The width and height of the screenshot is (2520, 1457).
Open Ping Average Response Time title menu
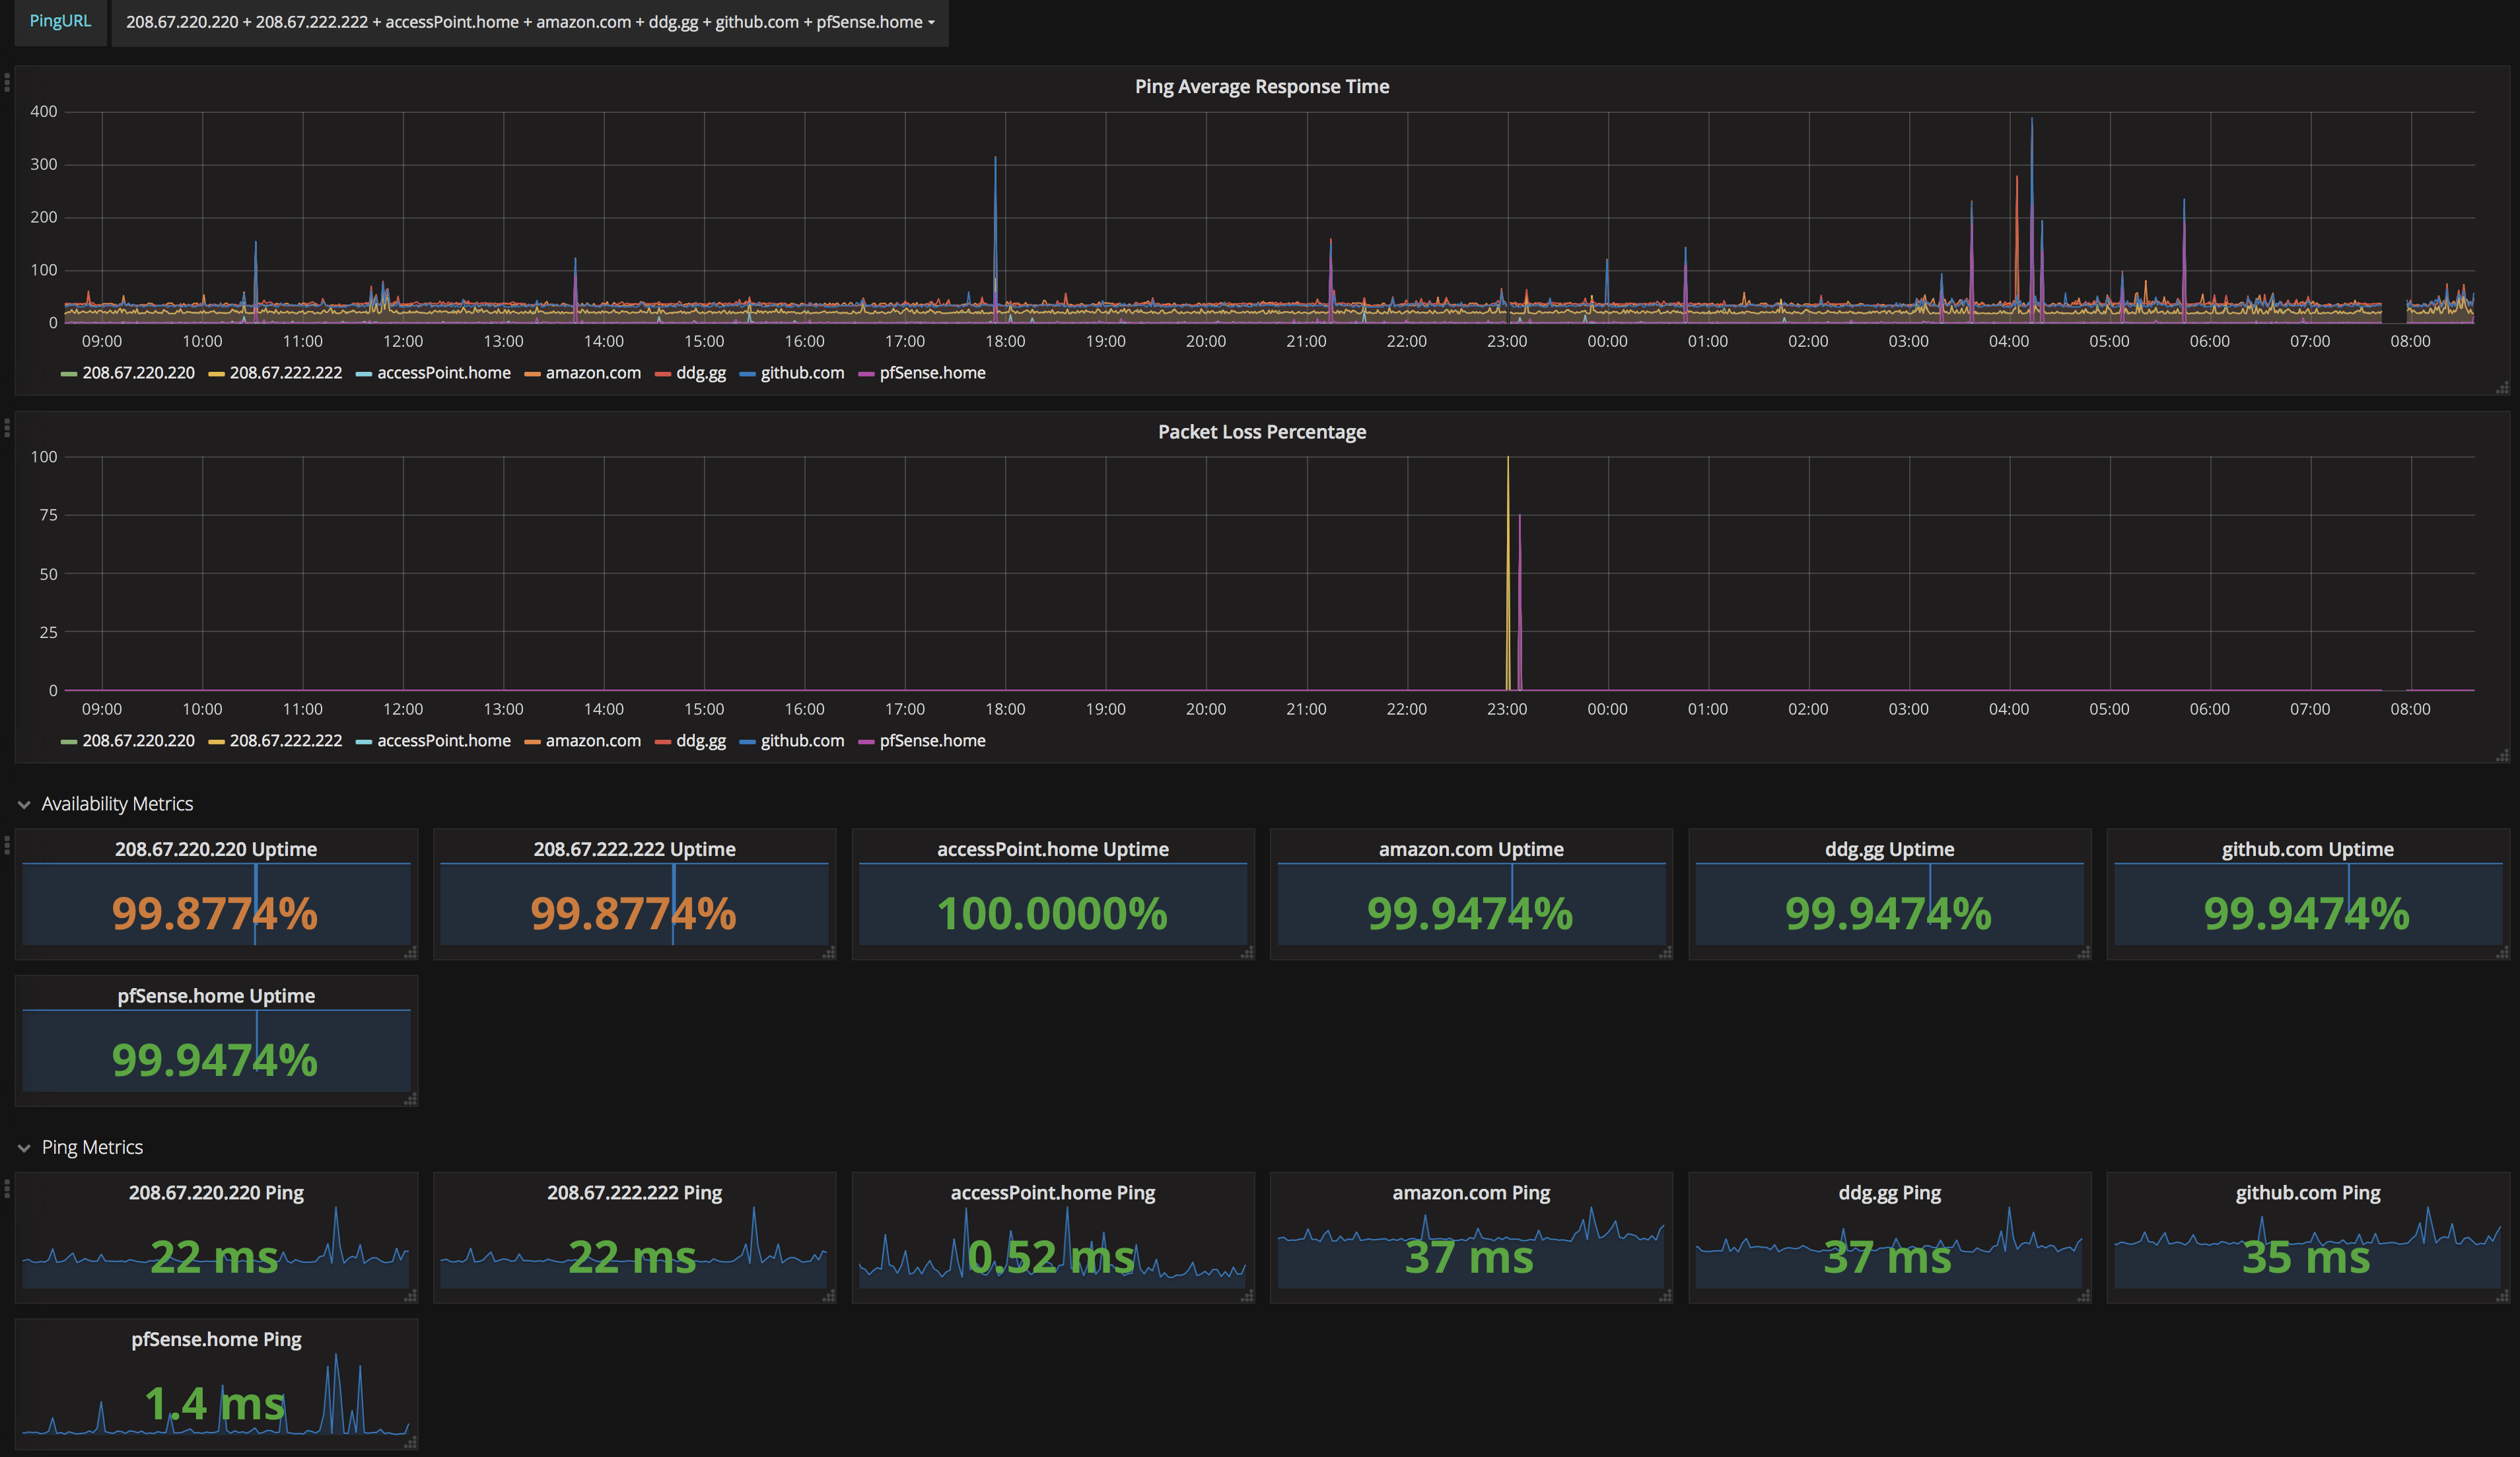[x=1261, y=87]
